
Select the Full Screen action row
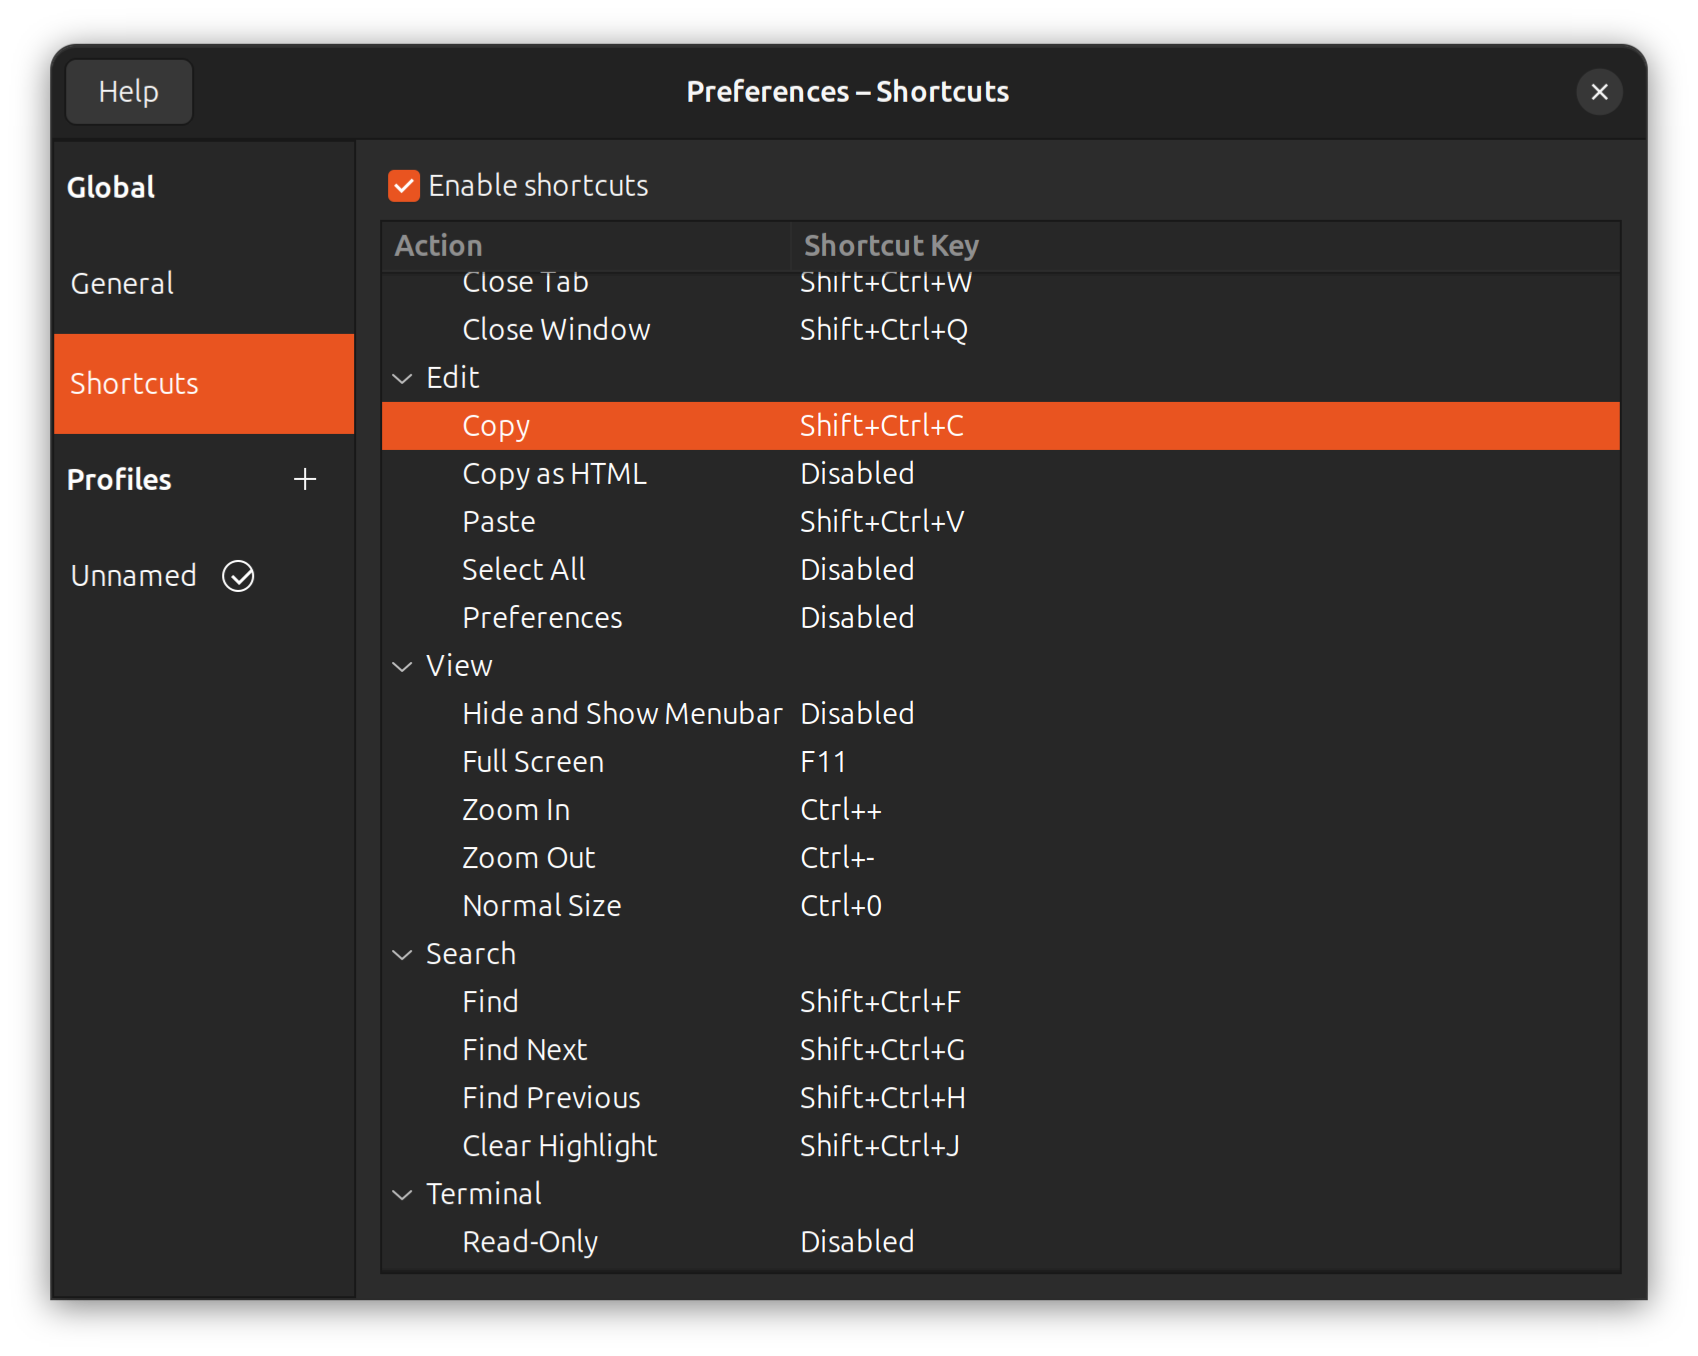[x=1000, y=762]
